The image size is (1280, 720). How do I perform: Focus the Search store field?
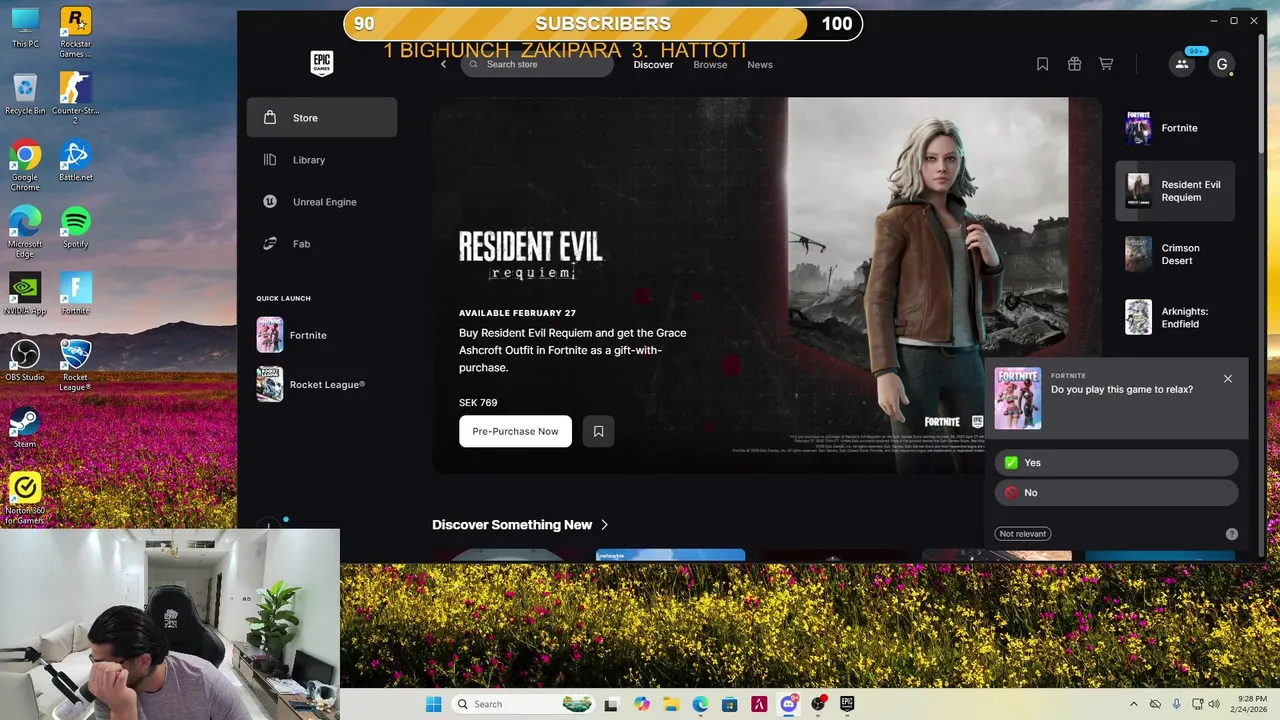[537, 64]
